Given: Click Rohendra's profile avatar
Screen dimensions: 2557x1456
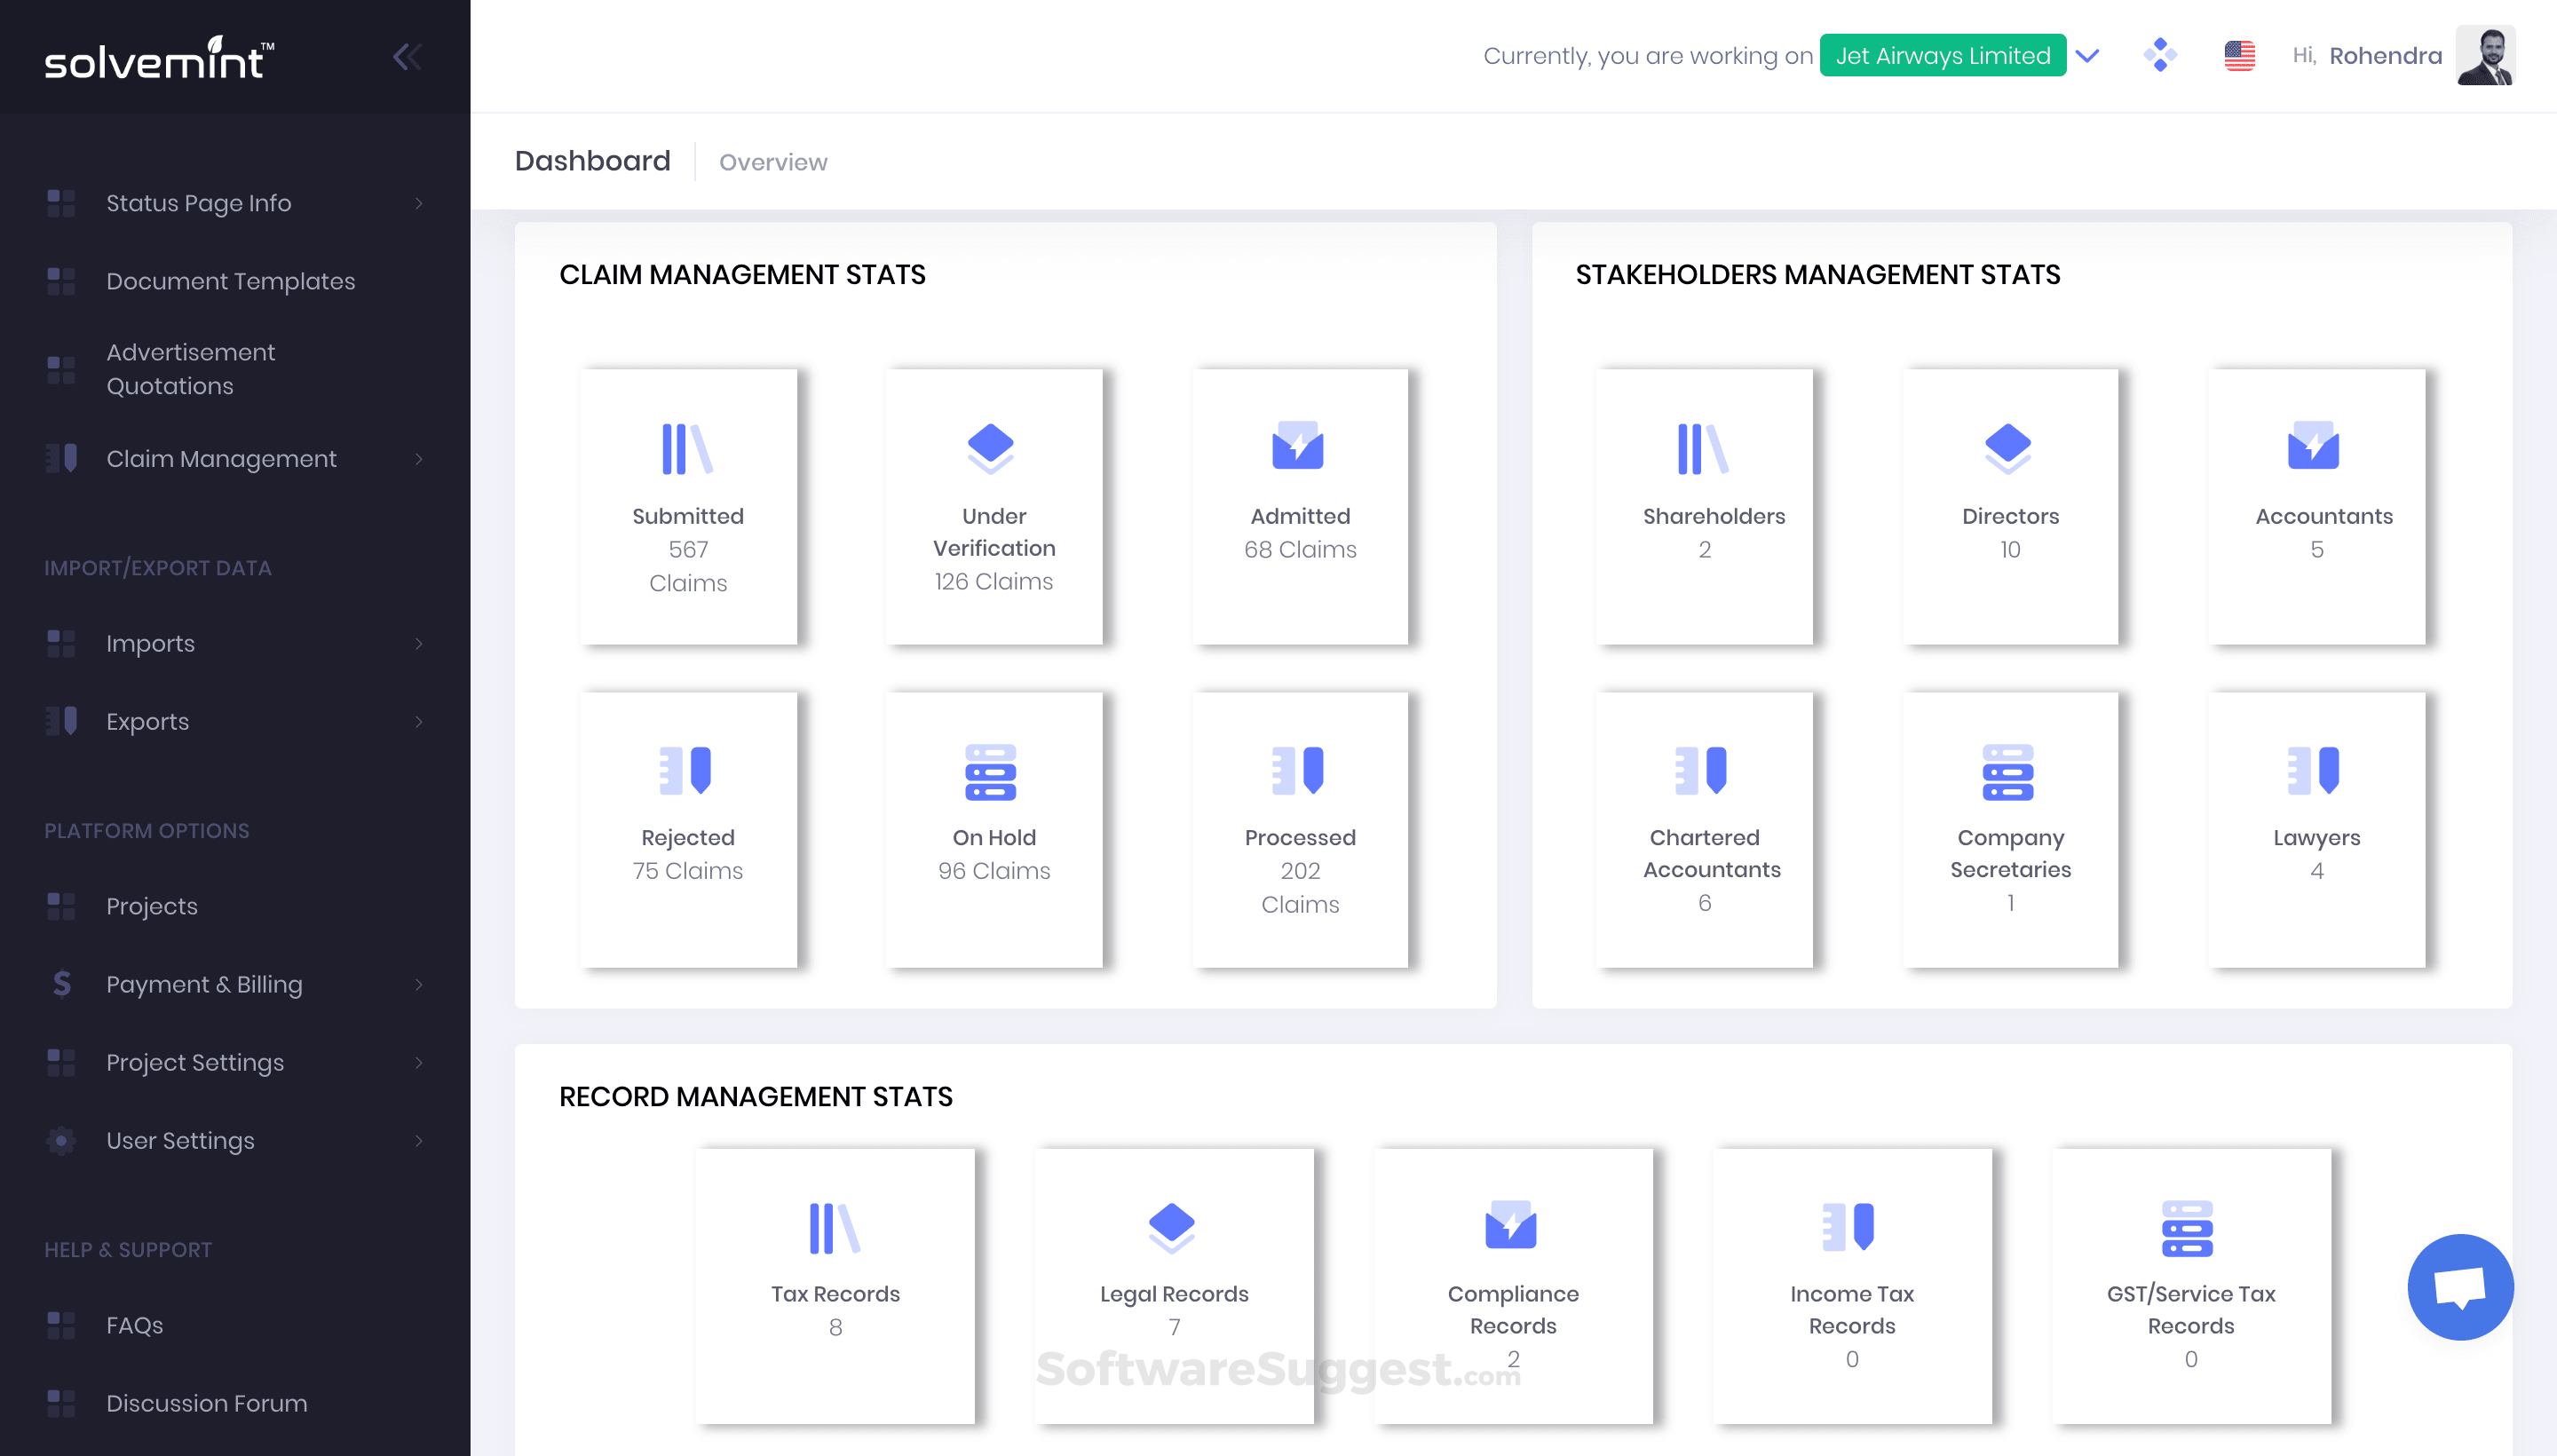Looking at the screenshot, I should (2484, 56).
